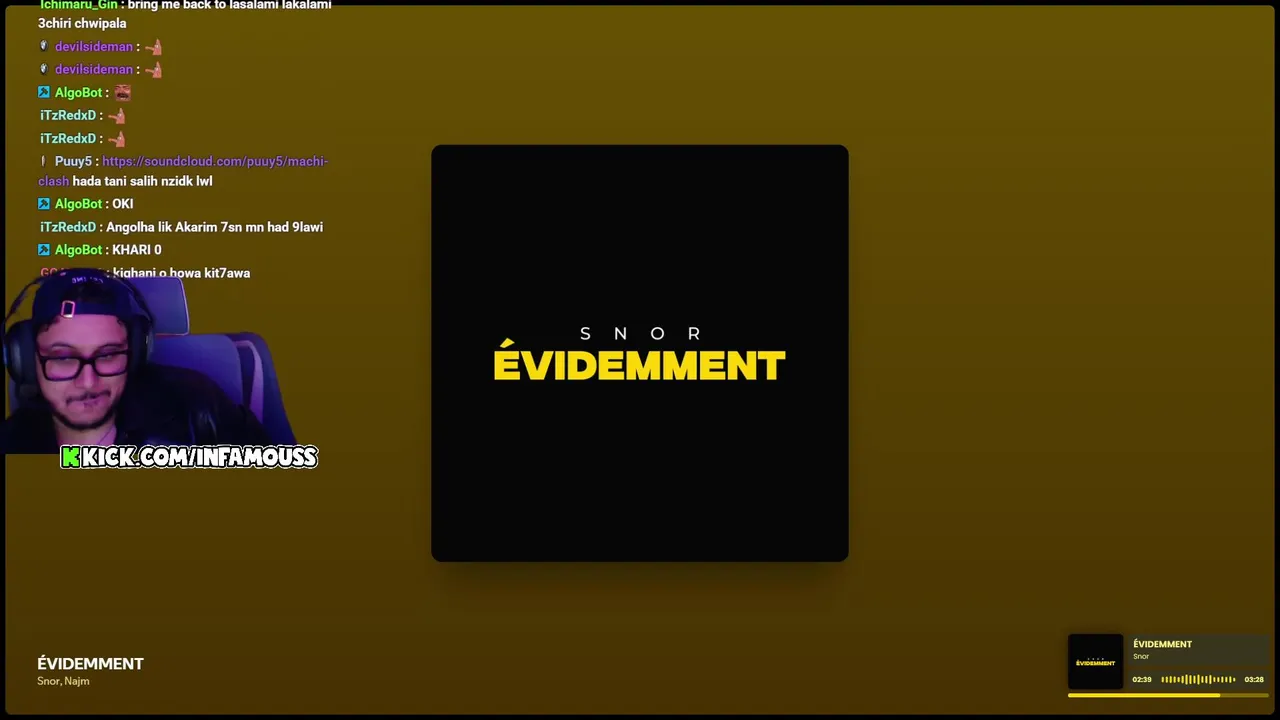Click the AlgoBot username on 'KHARI 0' message
This screenshot has width=1280, height=720.
[78, 250]
